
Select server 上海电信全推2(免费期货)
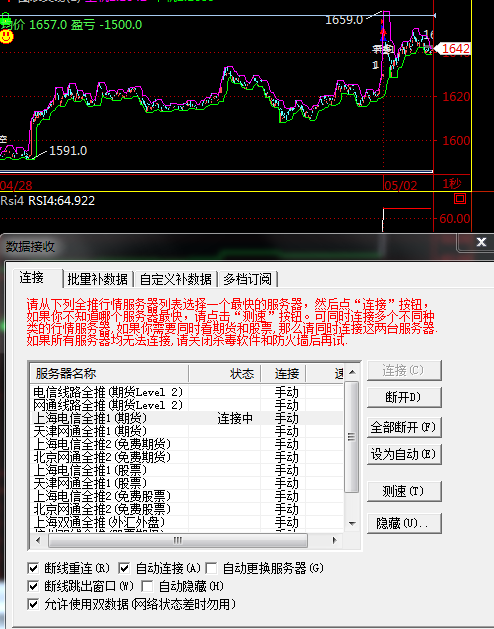coord(102,444)
